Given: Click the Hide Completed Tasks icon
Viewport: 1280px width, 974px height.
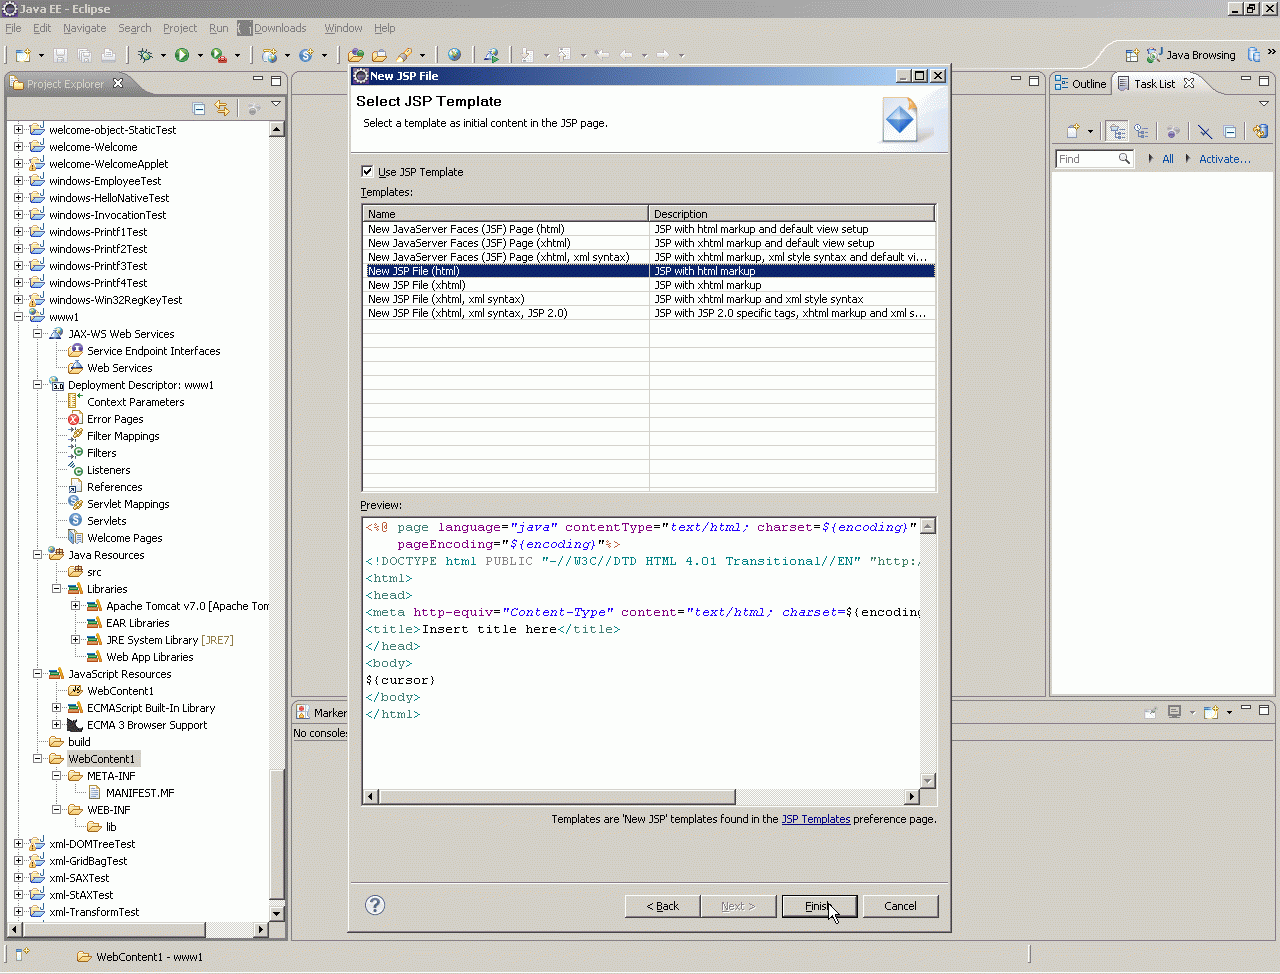Looking at the screenshot, I should [1205, 131].
